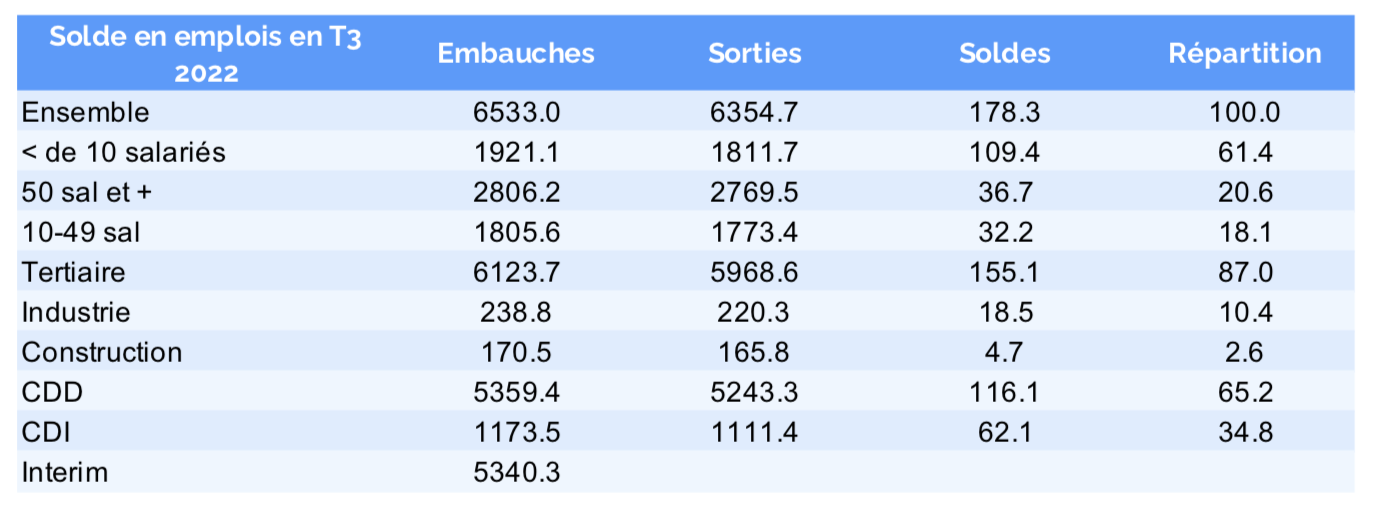Screen dimensions: 1374x516
Task: Click the '< de 10 salariés' row label
Action: coord(124,152)
